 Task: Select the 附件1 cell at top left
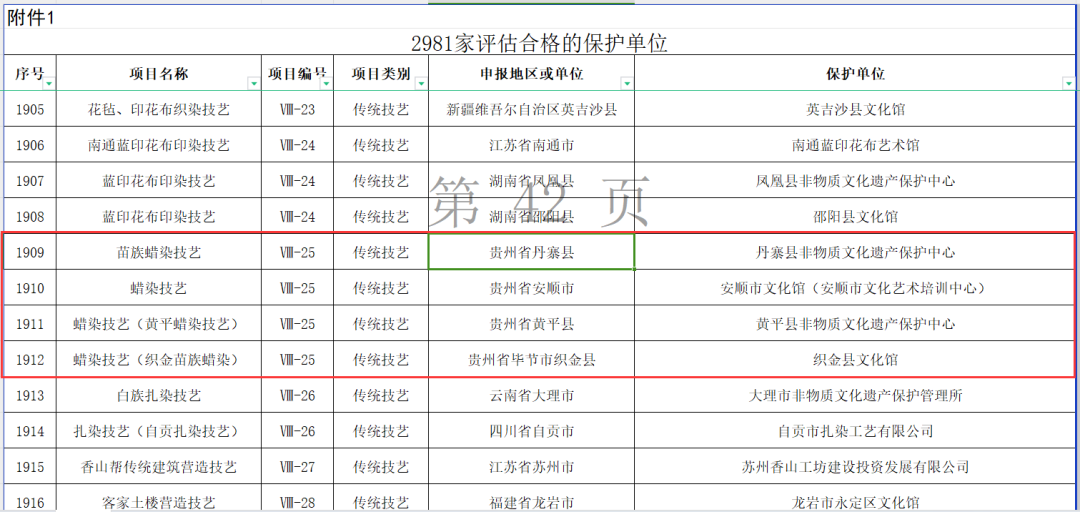pos(32,18)
